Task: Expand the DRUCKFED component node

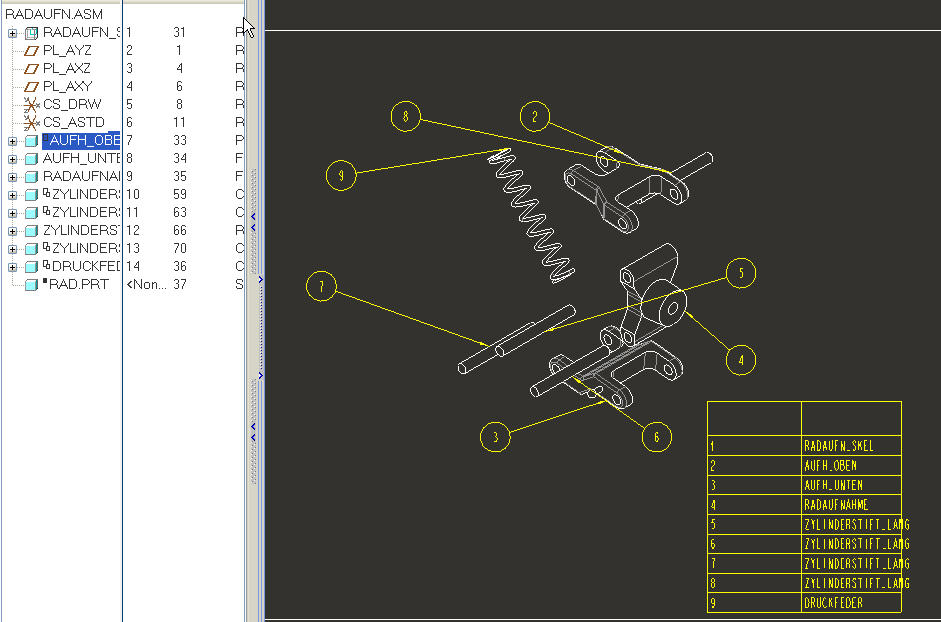Action: tap(12, 267)
